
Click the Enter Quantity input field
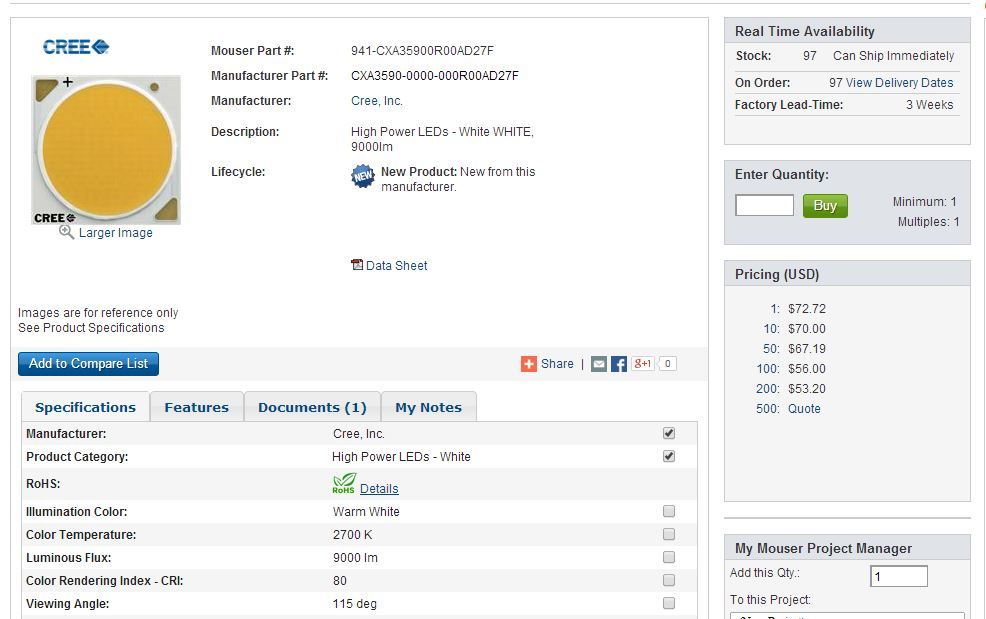tap(764, 205)
